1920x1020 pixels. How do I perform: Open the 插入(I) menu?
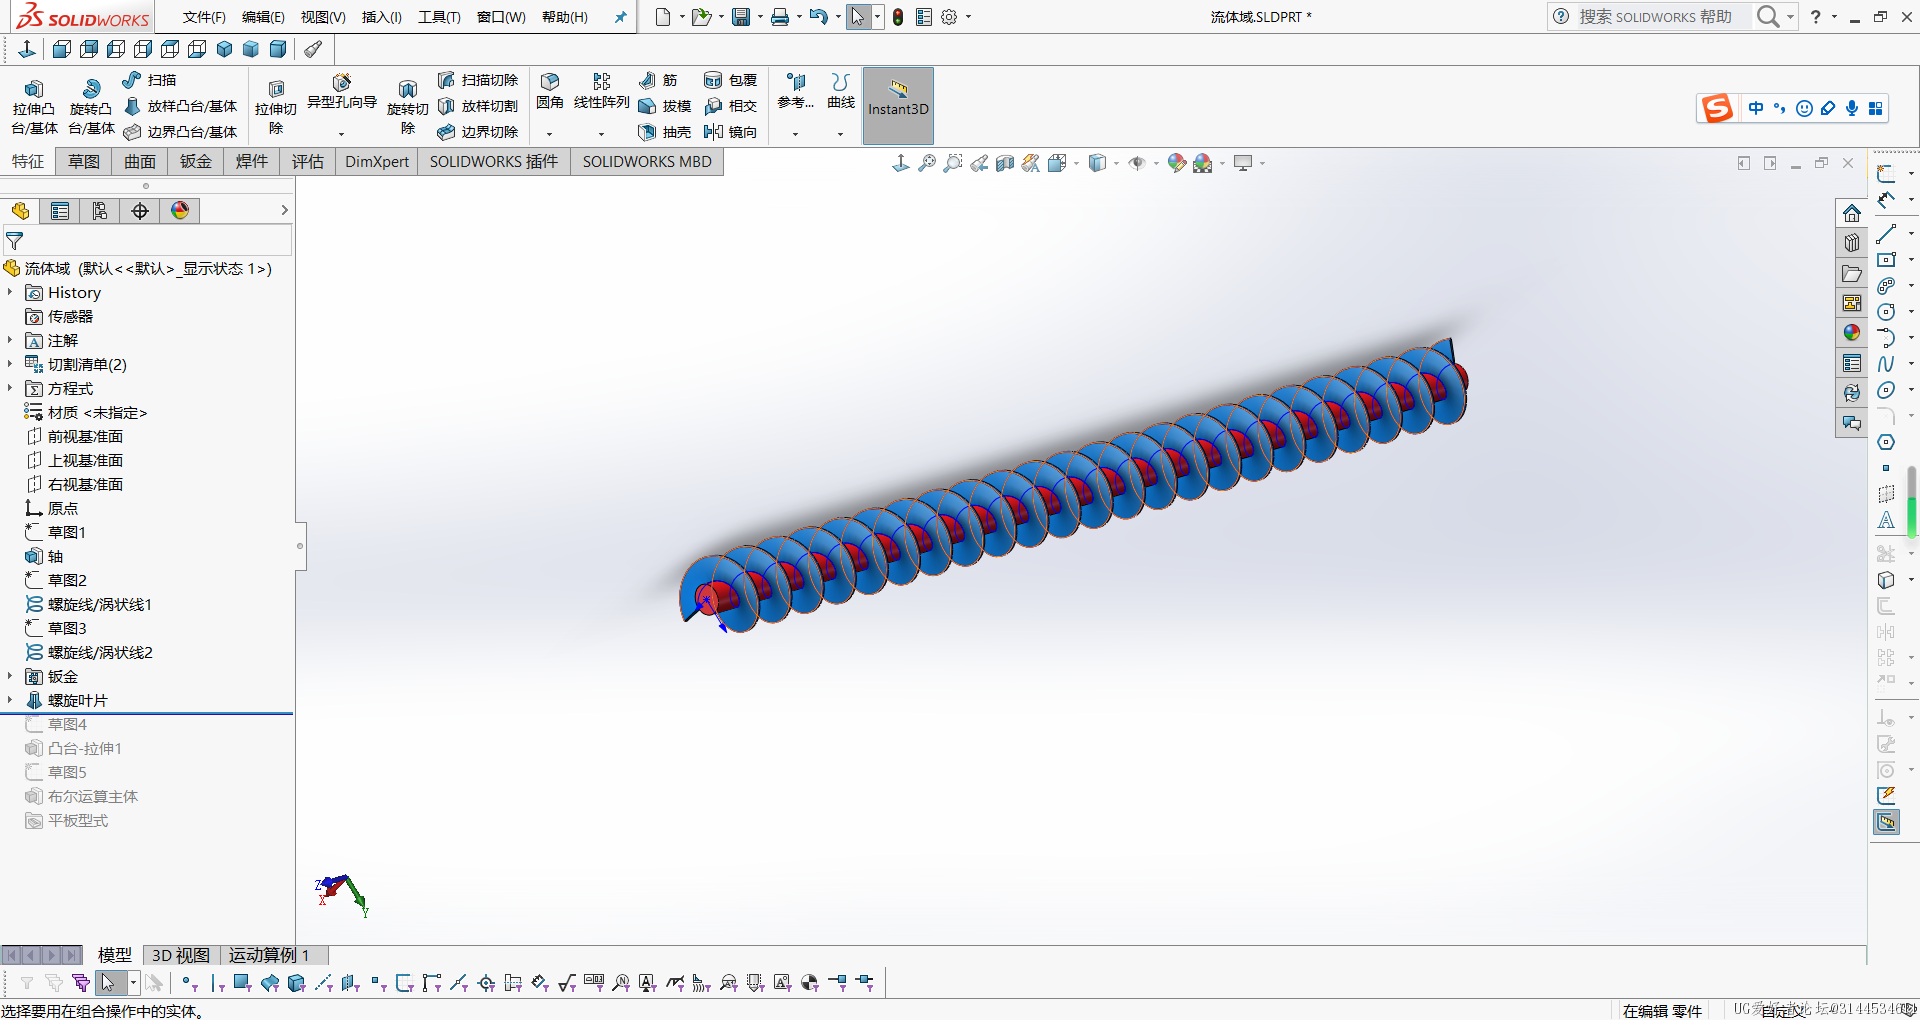click(x=382, y=17)
